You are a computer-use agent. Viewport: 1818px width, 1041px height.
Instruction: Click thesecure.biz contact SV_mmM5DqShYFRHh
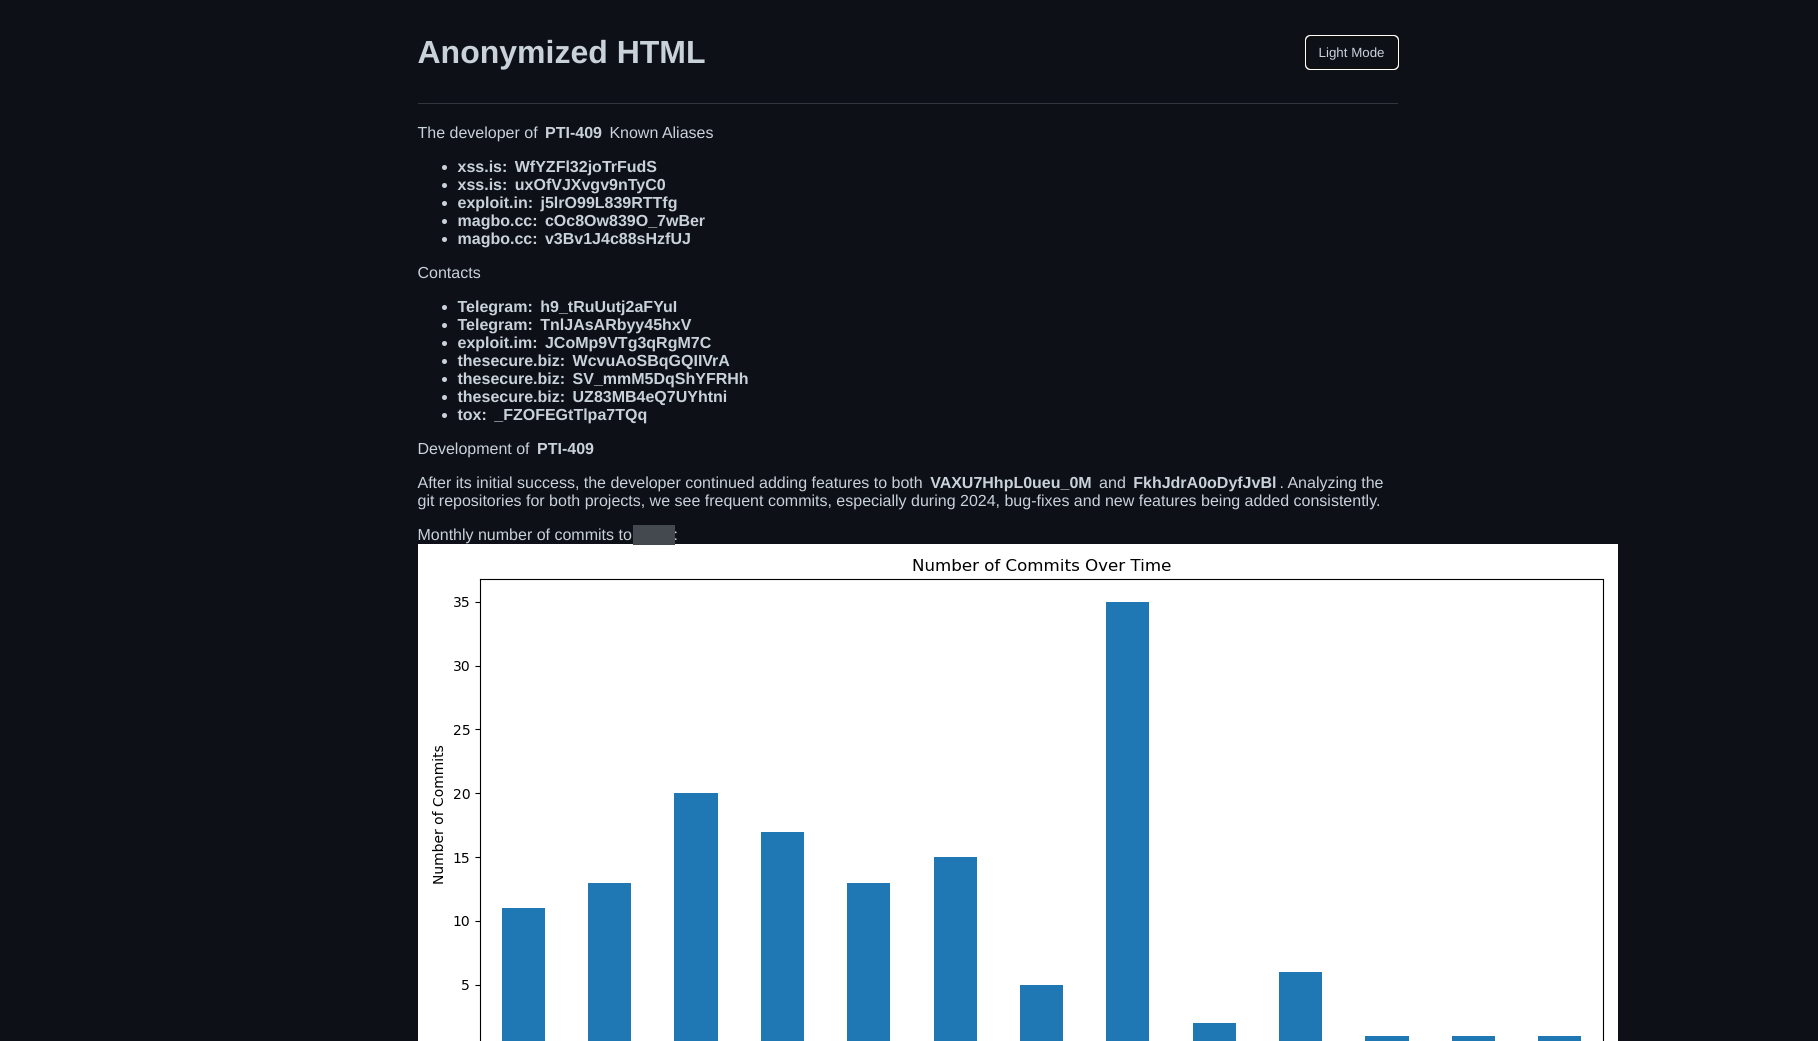[x=660, y=379]
